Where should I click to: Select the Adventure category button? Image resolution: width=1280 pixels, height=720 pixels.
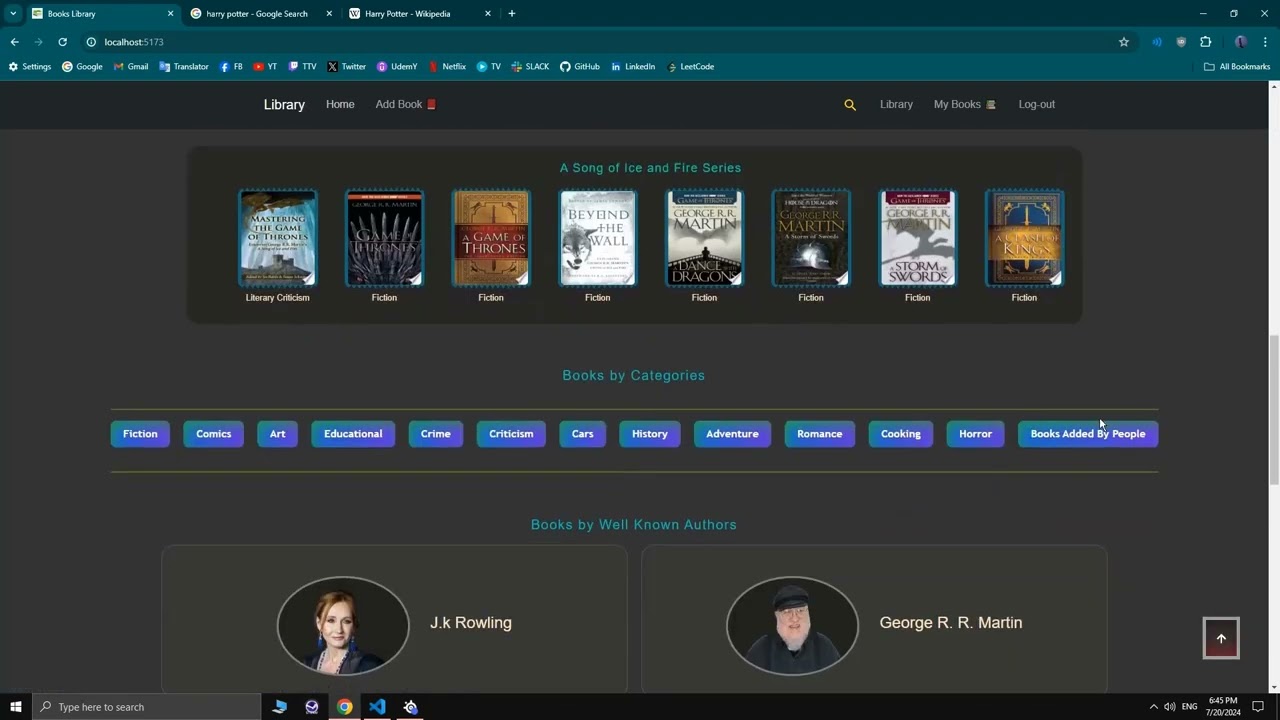[x=732, y=434]
